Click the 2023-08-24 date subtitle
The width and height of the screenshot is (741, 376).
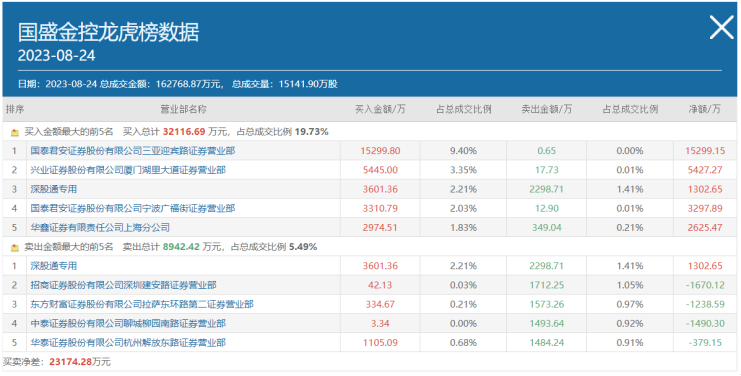pyautogui.click(x=56, y=55)
